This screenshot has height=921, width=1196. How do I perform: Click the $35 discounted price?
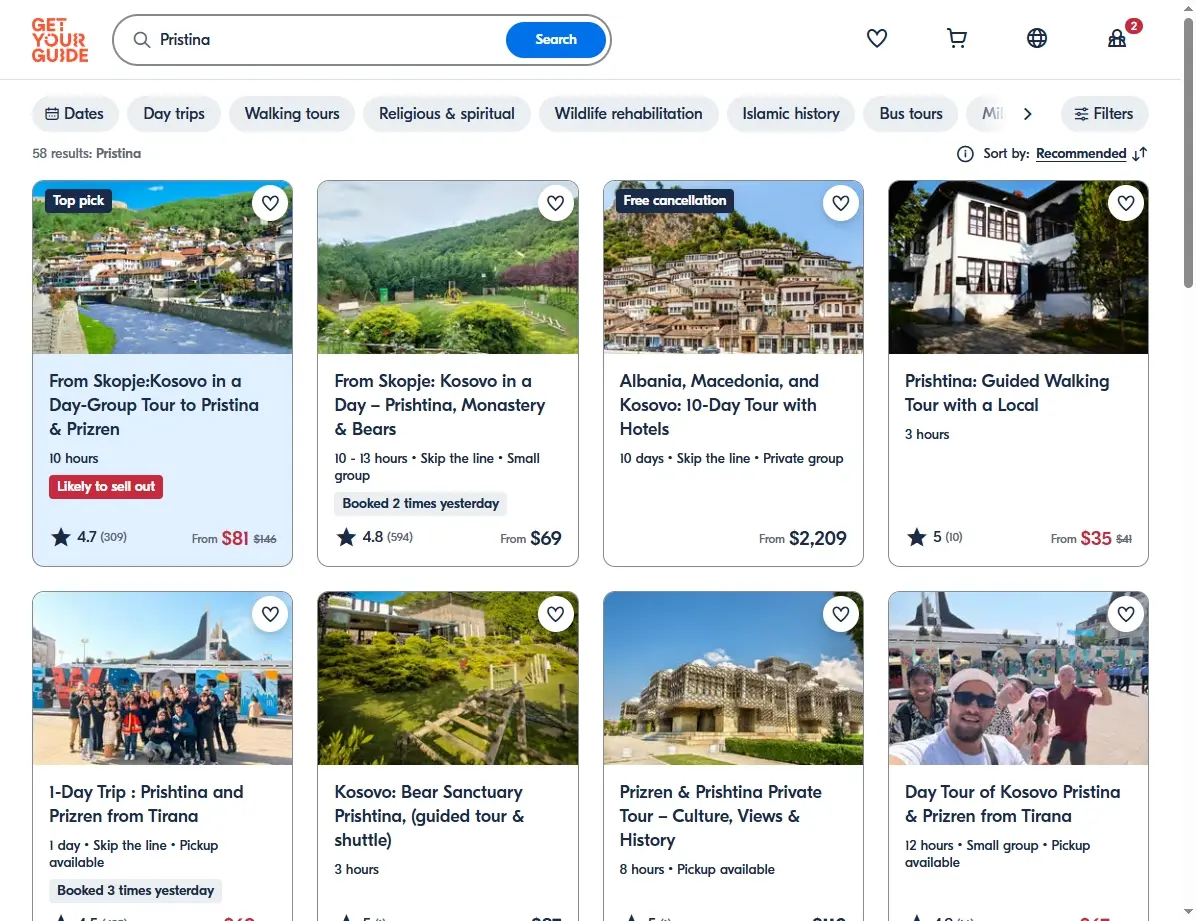tap(1096, 538)
